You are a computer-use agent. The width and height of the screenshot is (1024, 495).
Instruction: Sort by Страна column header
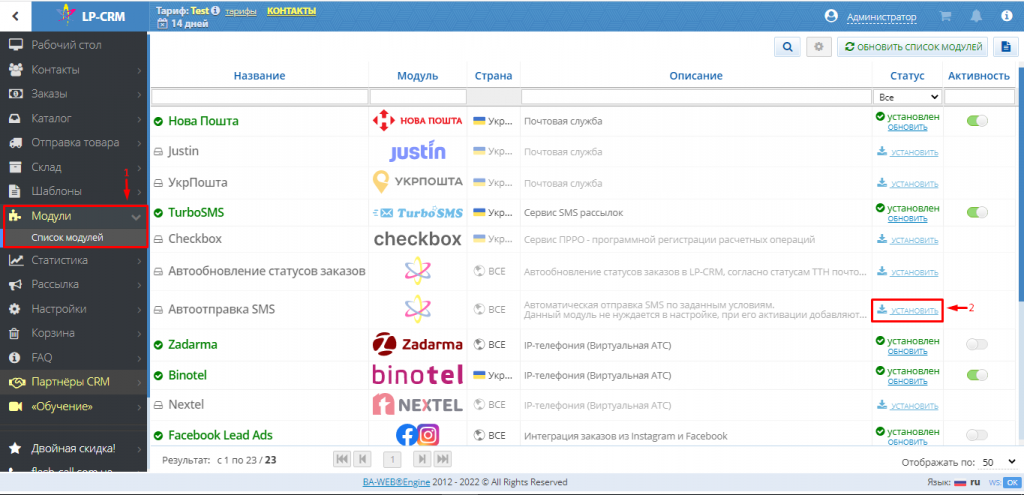493,76
